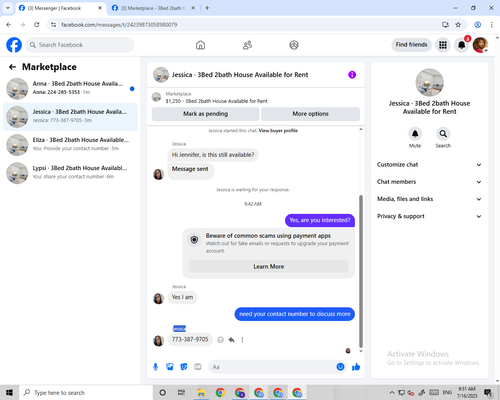Open Lypsi's conversation in list
Image resolution: width=500 pixels, height=400 pixels.
click(x=70, y=173)
